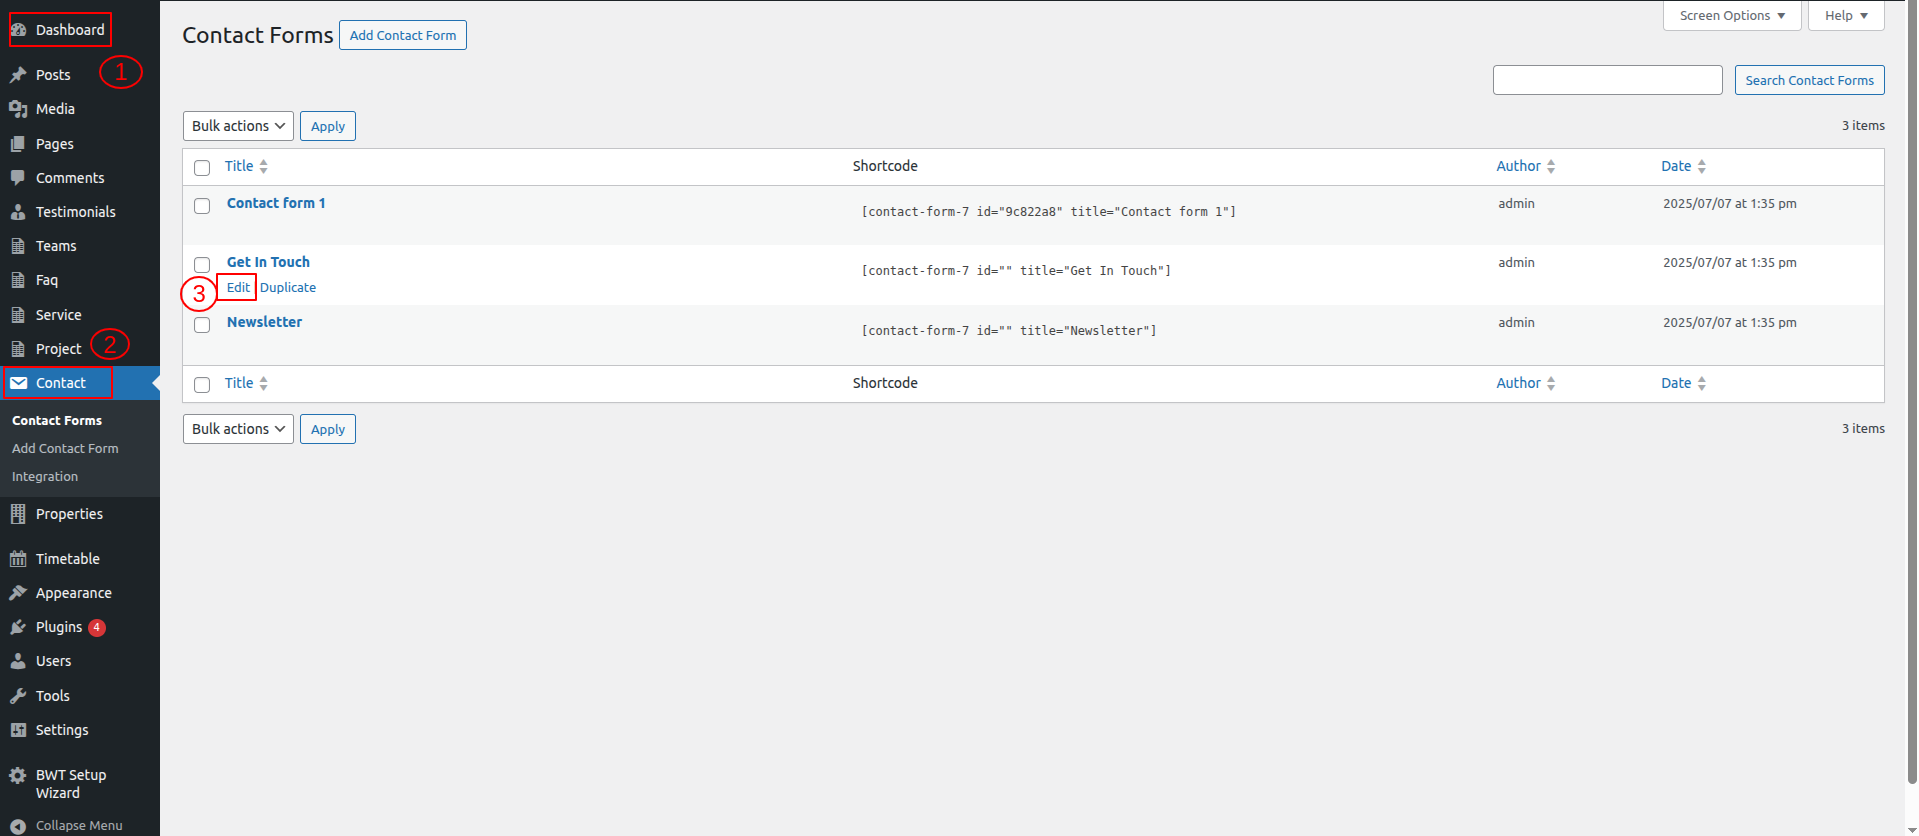This screenshot has height=836, width=1919.
Task: Tick the checkbox for Contact form 1
Action: 202,206
